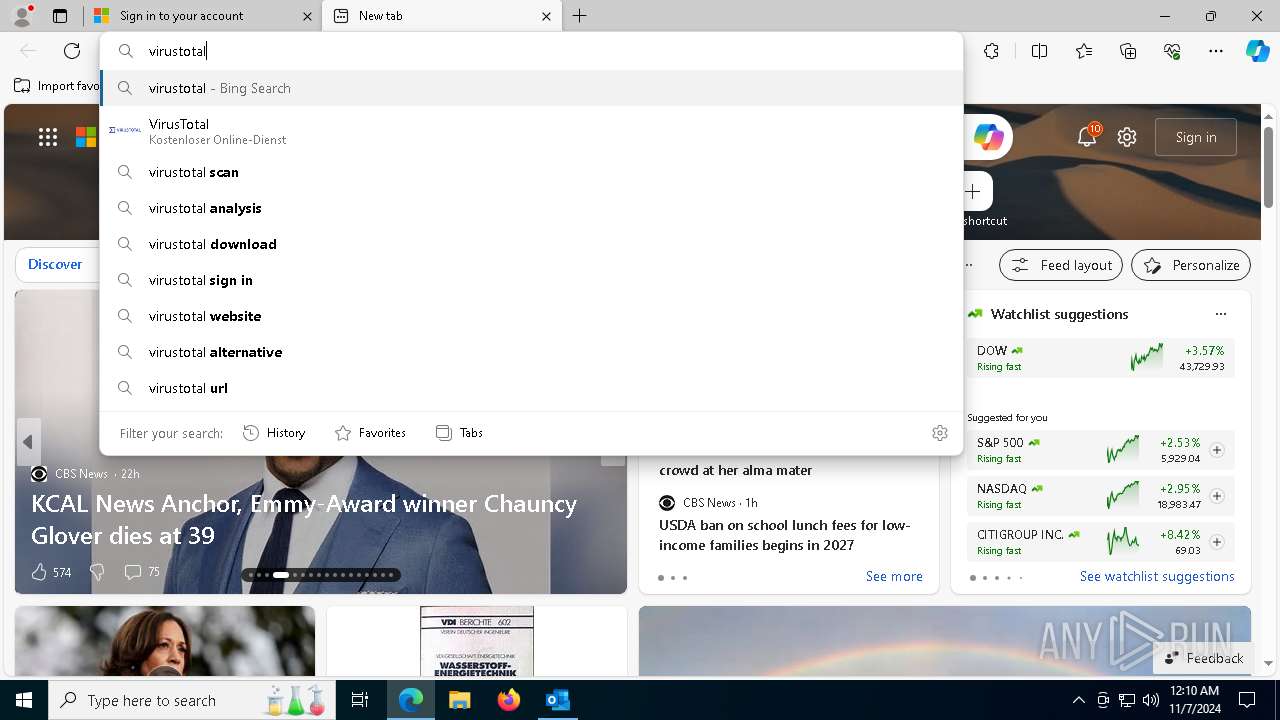Go to the previous story in the carousel
Screen dimensions: 1280x720
[x=28, y=442]
